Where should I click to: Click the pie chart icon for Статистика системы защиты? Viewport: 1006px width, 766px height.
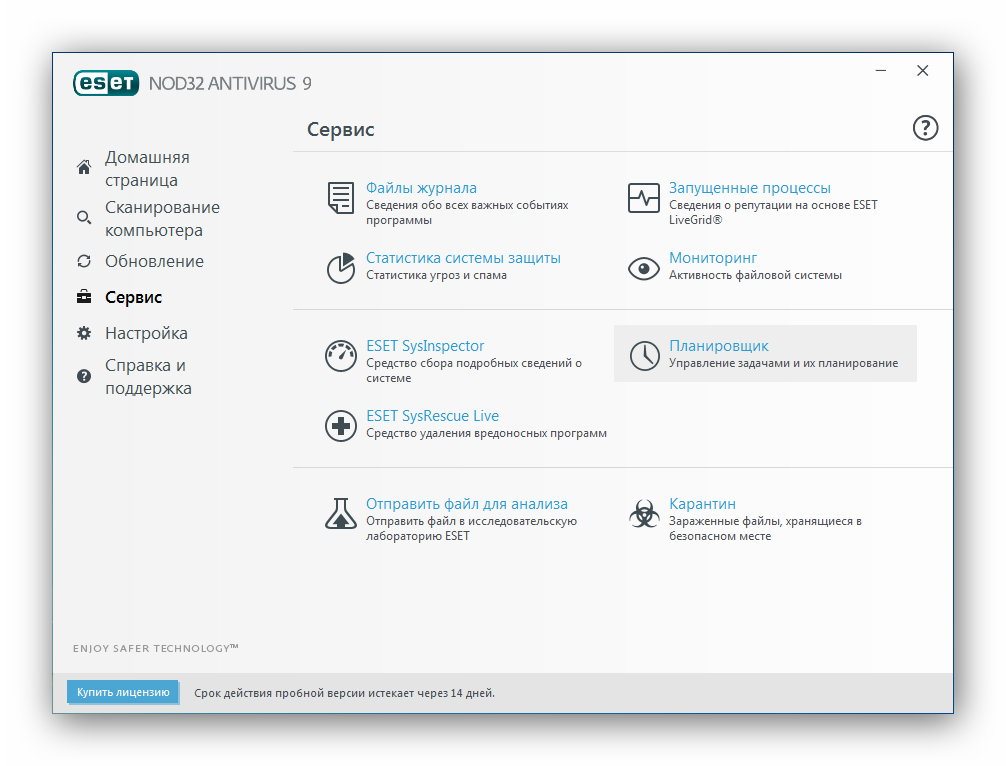point(341,268)
